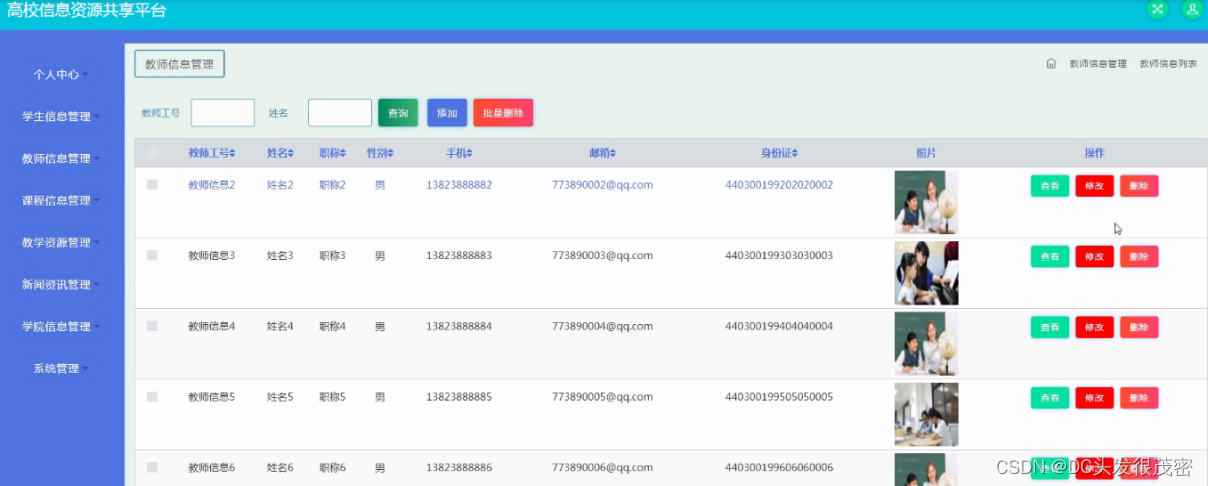This screenshot has height=486, width=1208.
Task: Go to home via breadcrumb house icon
Action: (x=1051, y=63)
